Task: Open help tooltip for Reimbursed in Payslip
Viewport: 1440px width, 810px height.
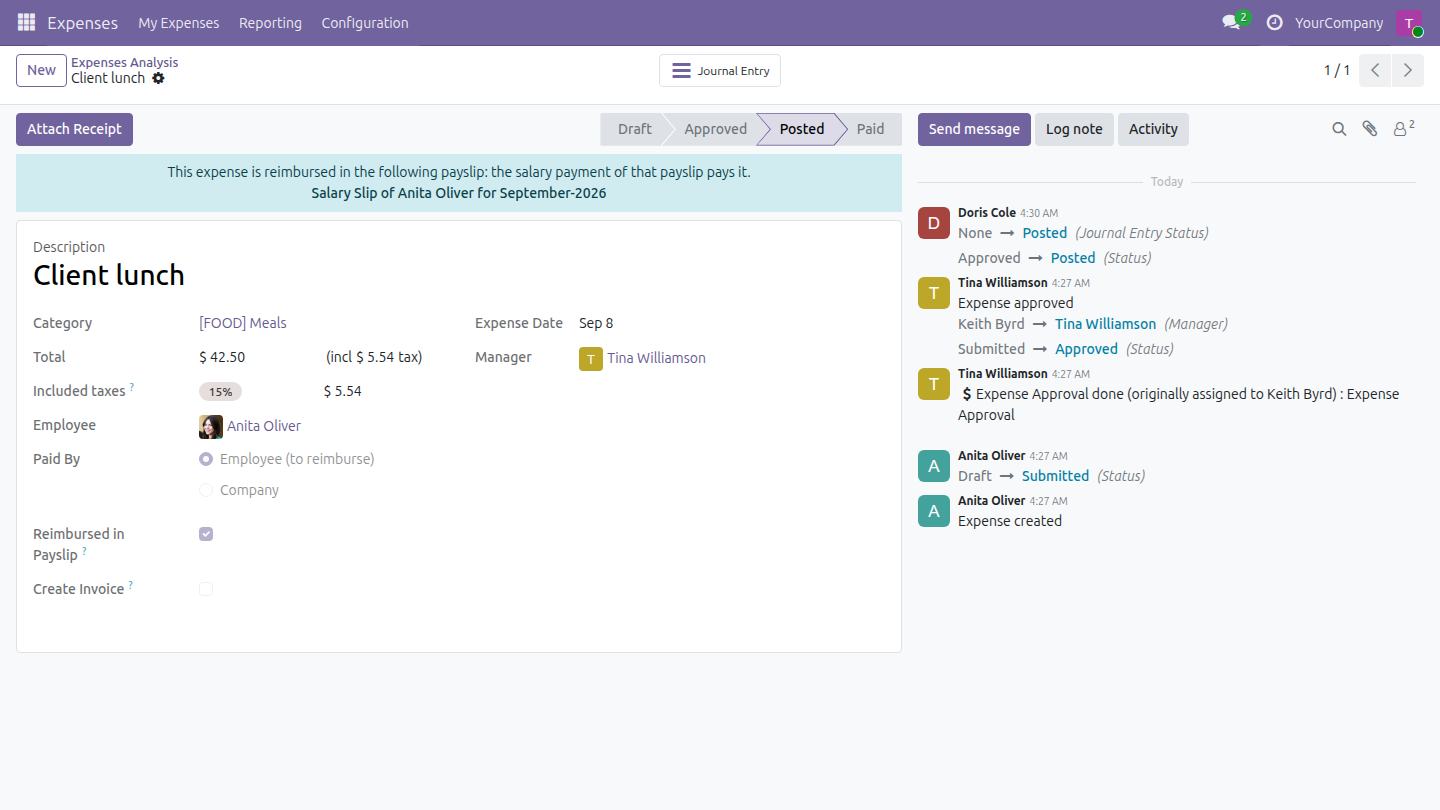Action: [x=84, y=550]
